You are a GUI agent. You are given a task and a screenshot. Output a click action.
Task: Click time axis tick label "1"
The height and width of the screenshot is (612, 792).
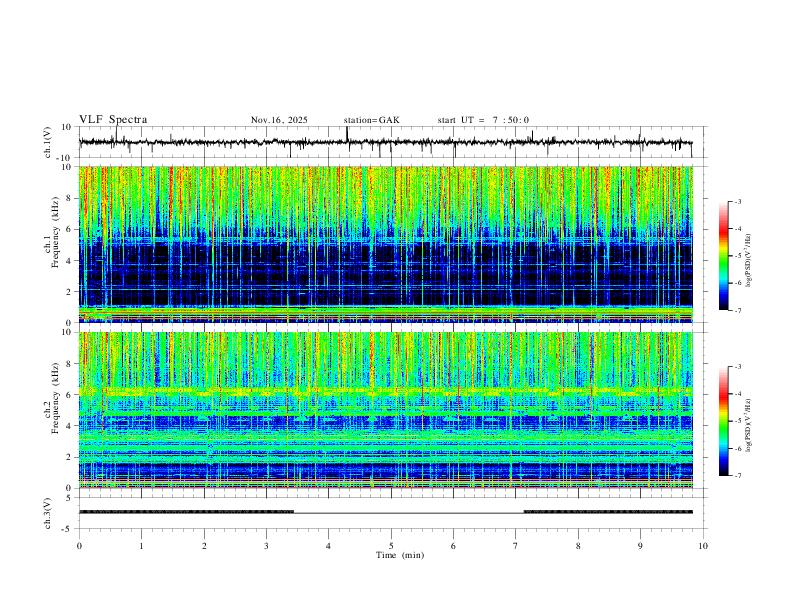point(141,546)
